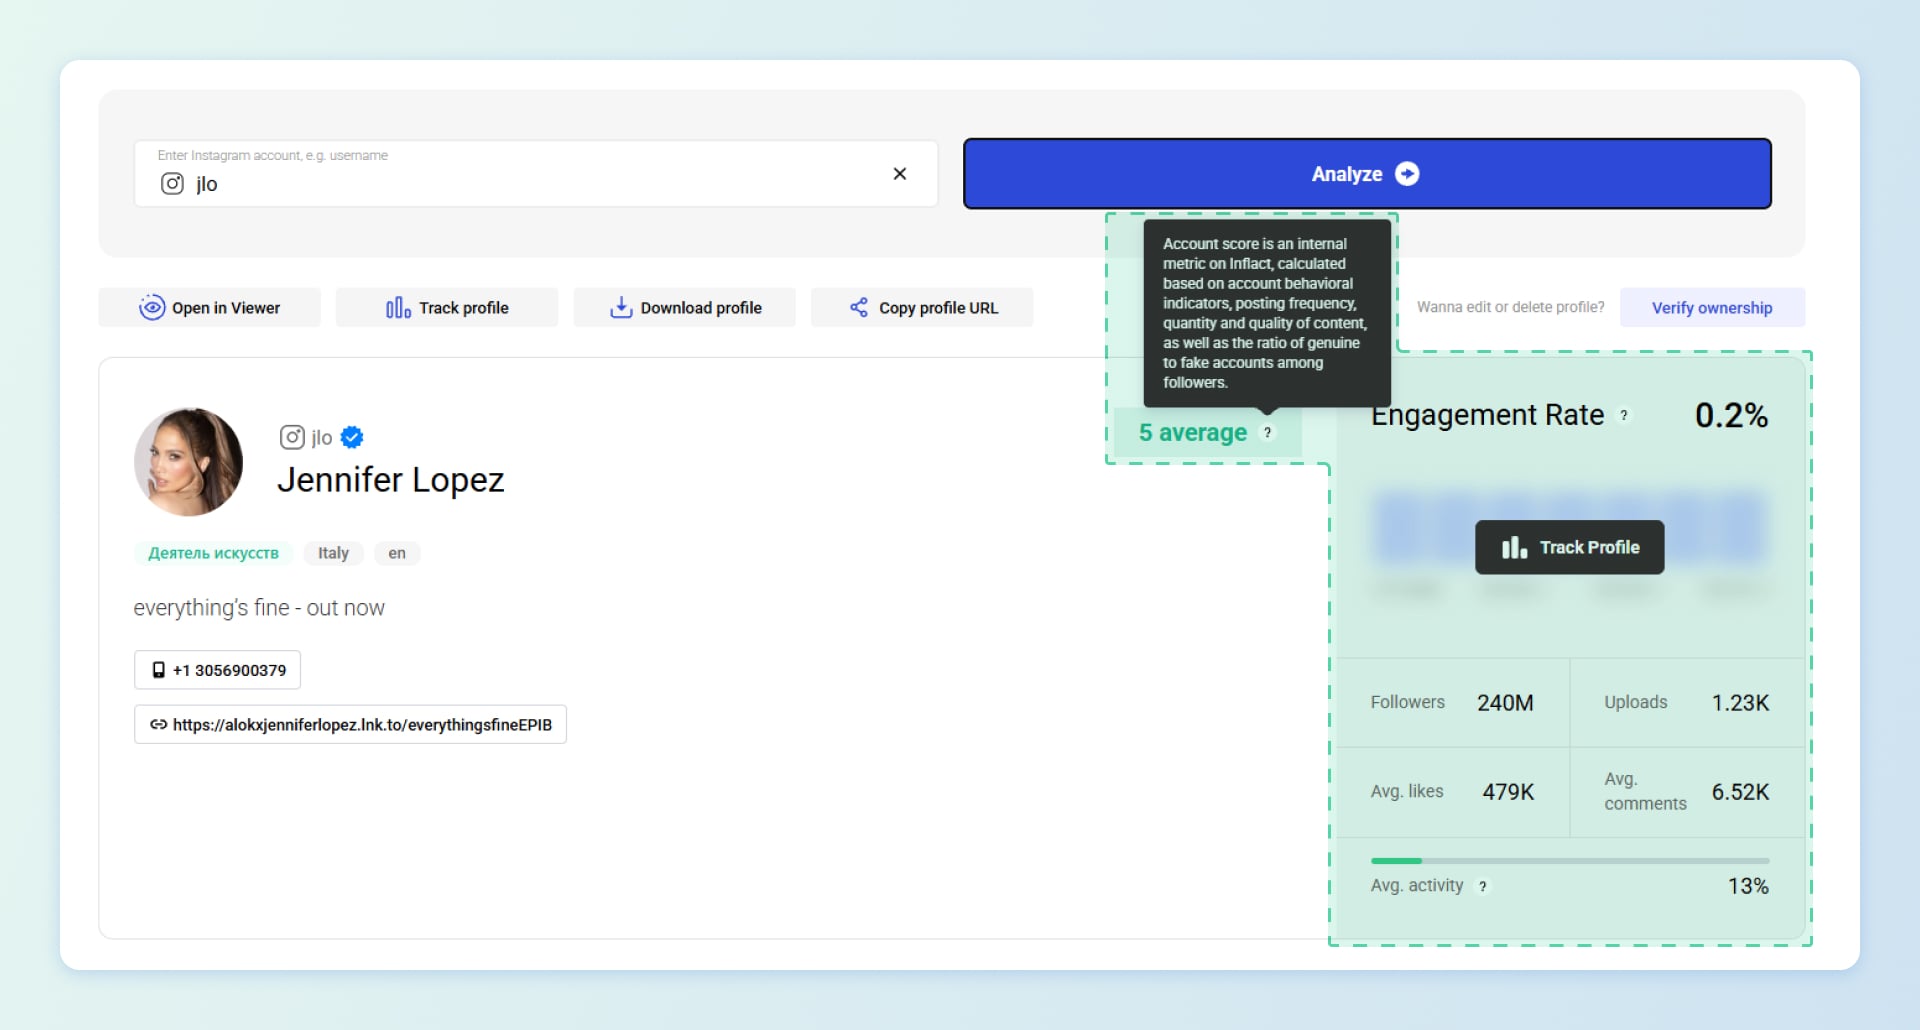This screenshot has height=1030, width=1920.
Task: Click the 13% average activity value
Action: pos(1748,886)
